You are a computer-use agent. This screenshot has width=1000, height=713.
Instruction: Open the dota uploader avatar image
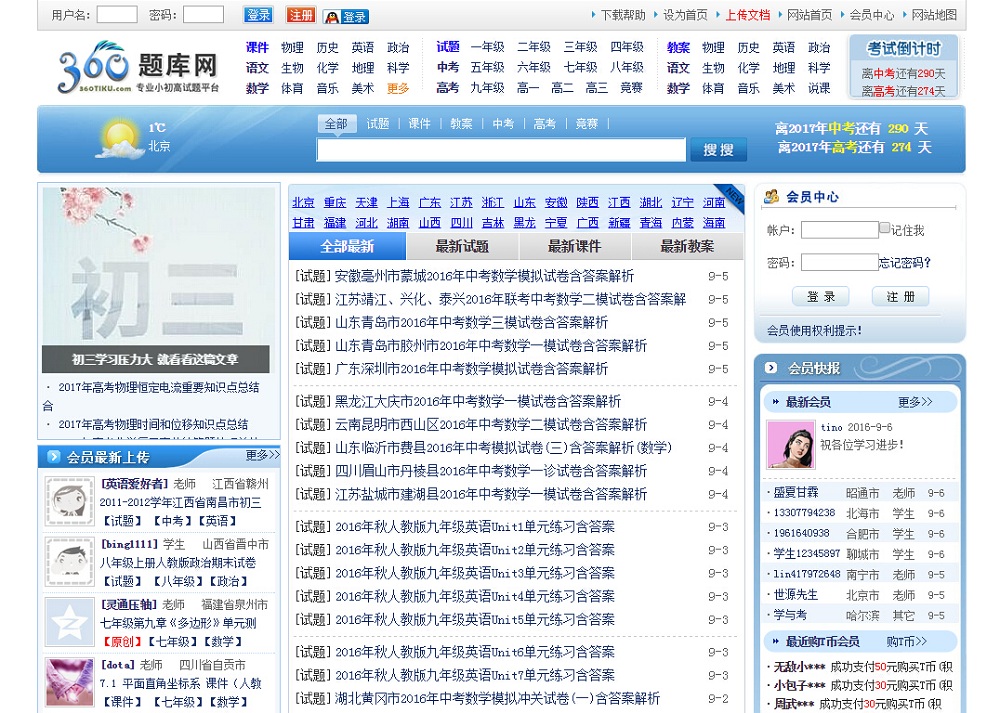point(70,682)
